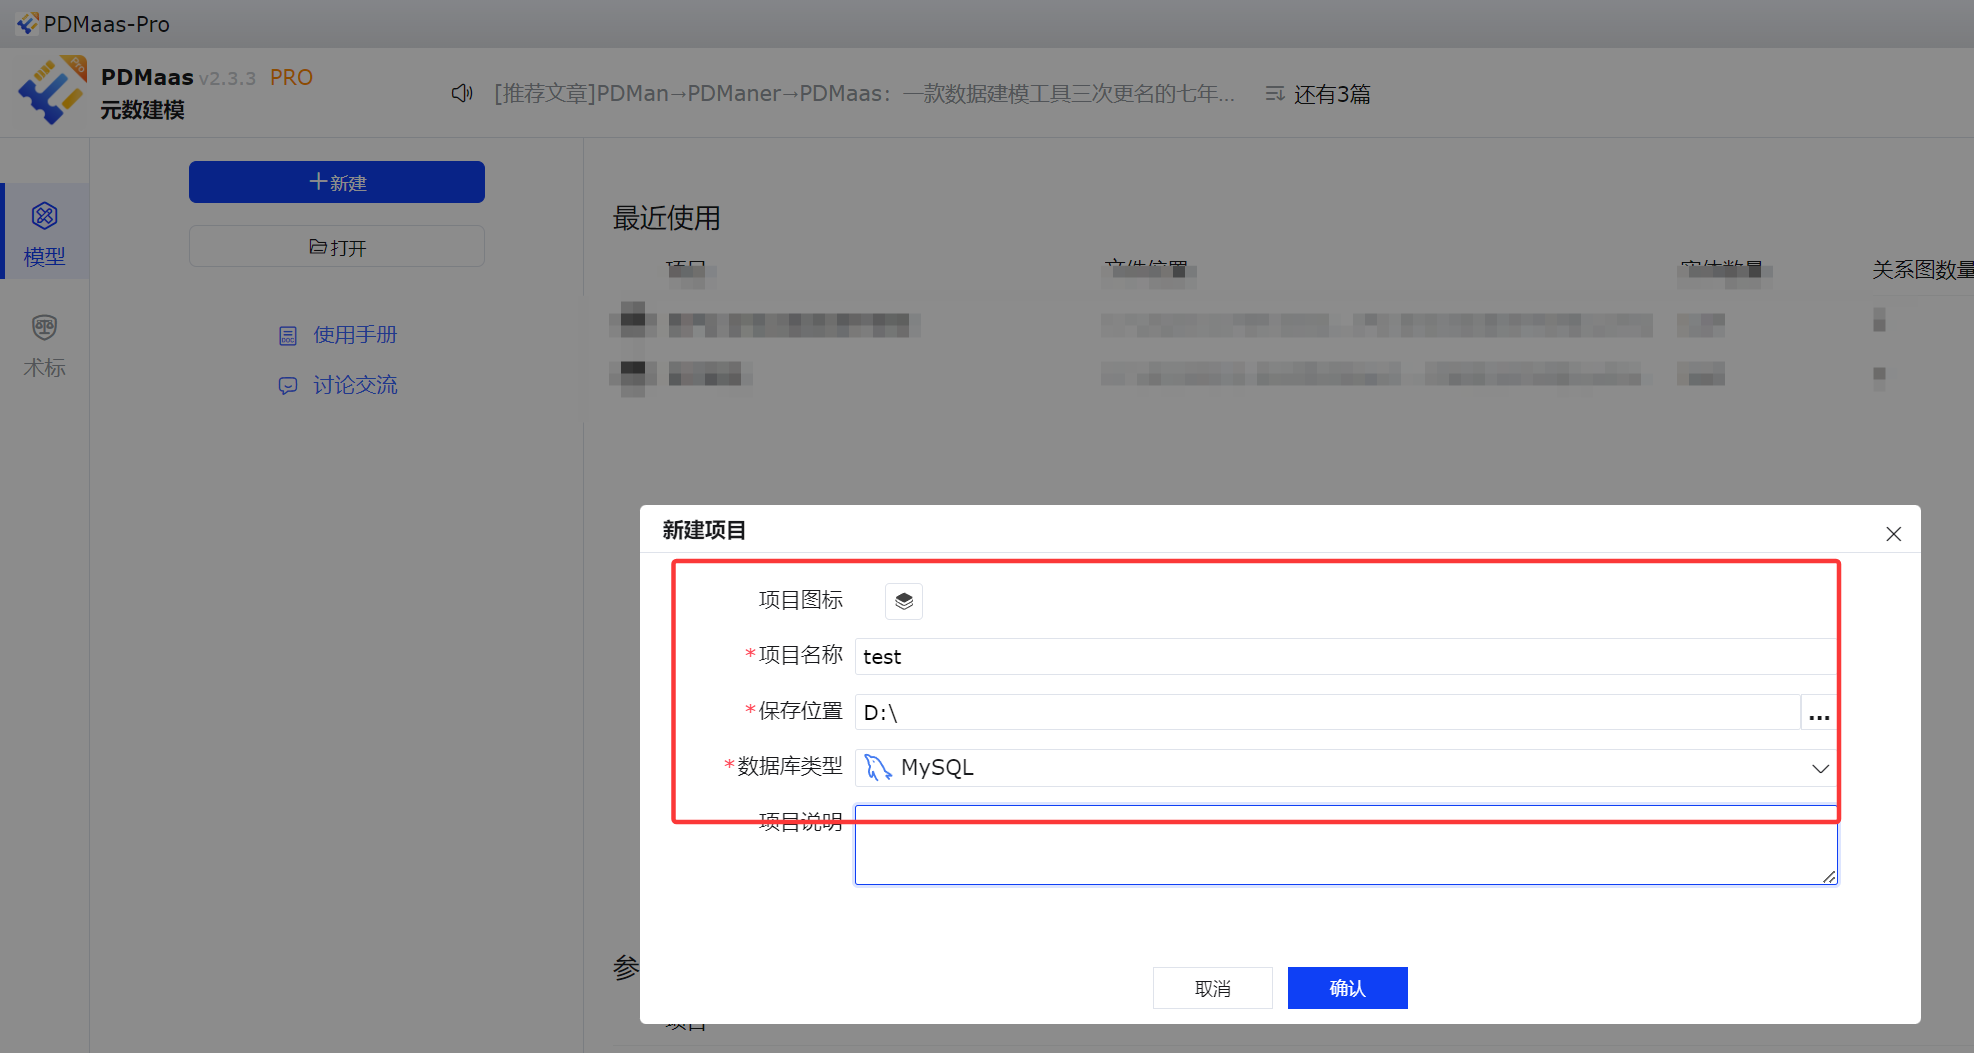Click the 打开 folder button

click(x=337, y=246)
